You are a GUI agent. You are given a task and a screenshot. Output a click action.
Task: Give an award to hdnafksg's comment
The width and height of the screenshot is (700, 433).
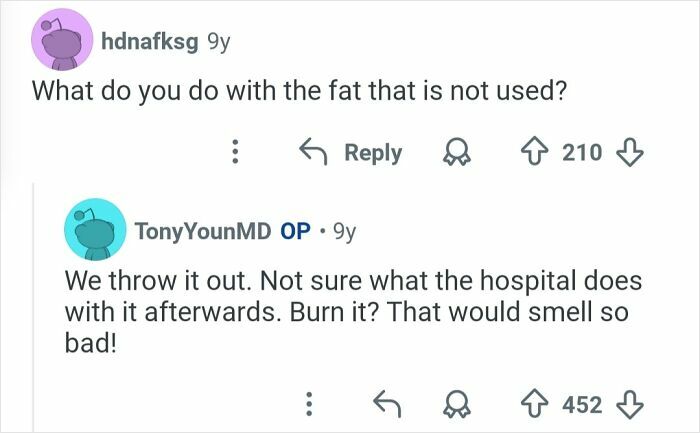point(459,152)
